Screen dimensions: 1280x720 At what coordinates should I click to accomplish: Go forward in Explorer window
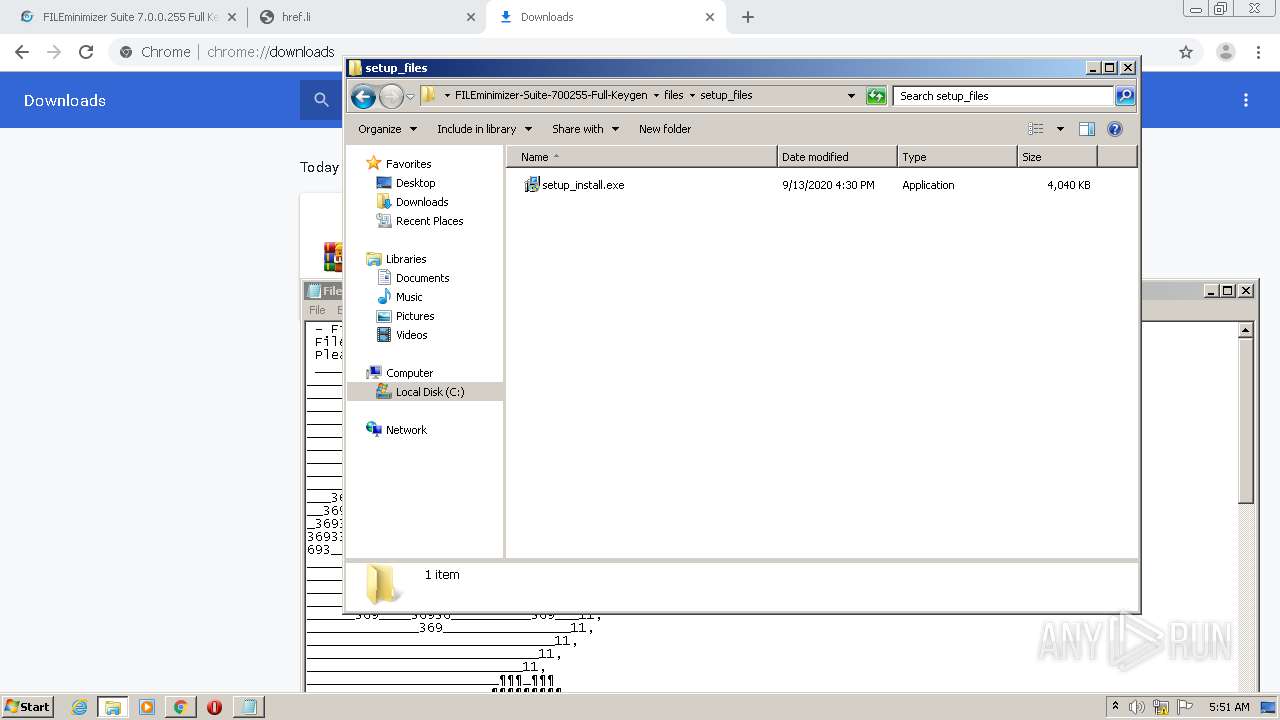[x=391, y=96]
